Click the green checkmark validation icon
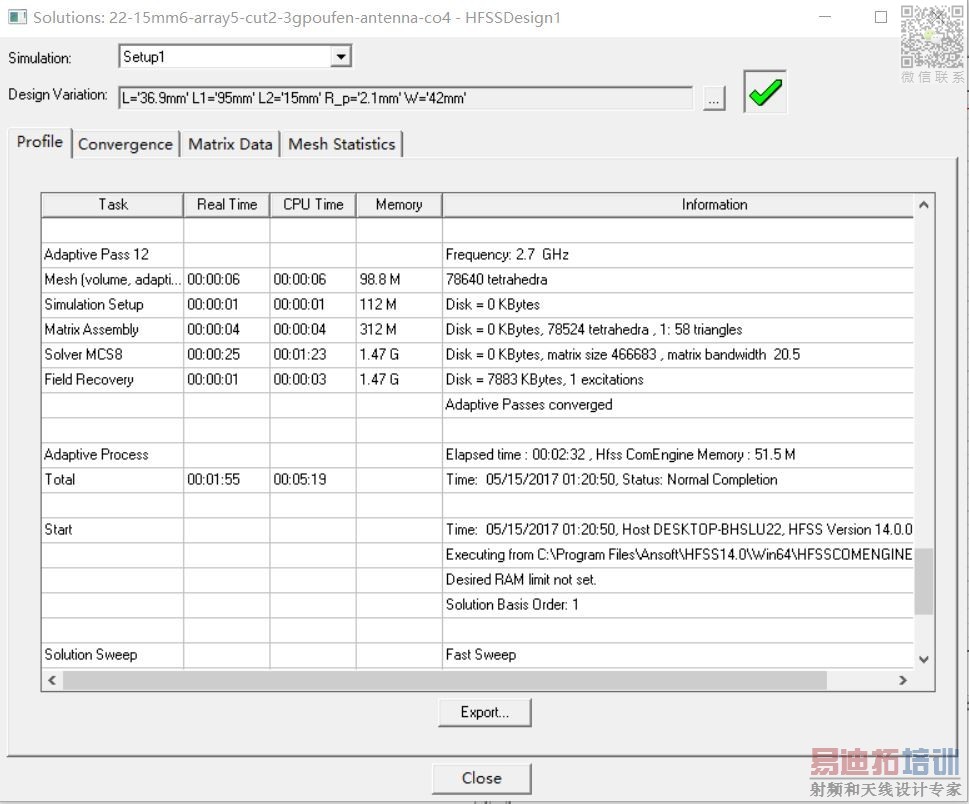Image resolution: width=969 pixels, height=804 pixels. pyautogui.click(x=765, y=92)
